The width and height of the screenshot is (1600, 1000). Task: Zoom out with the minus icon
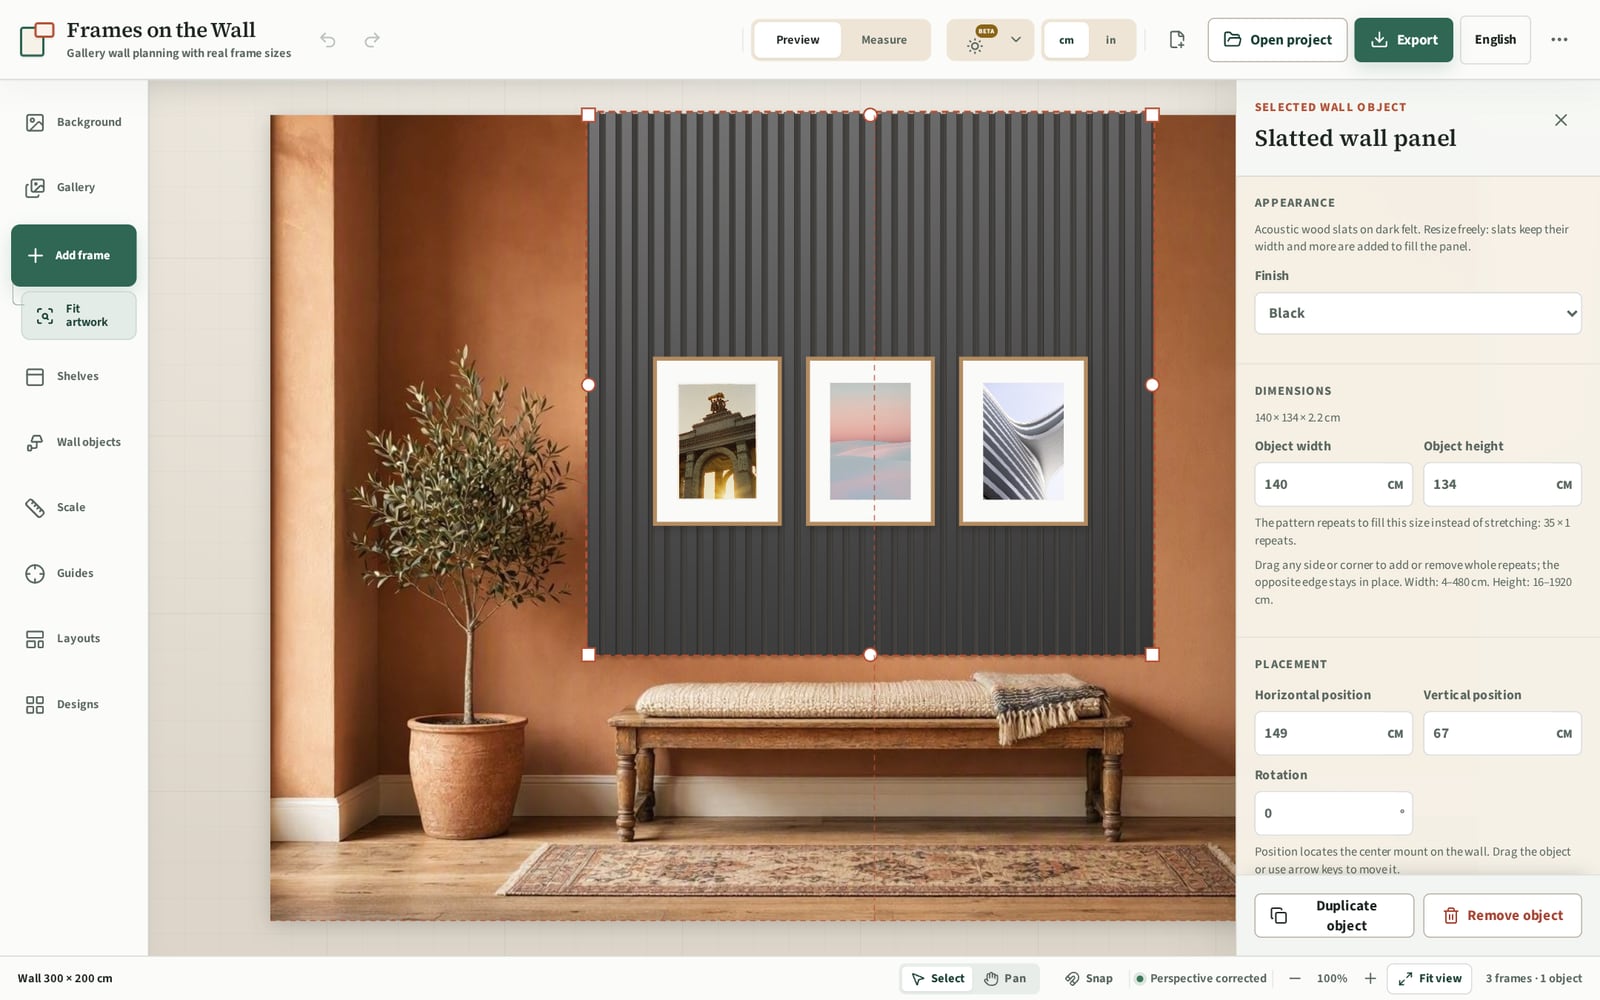pos(1295,979)
